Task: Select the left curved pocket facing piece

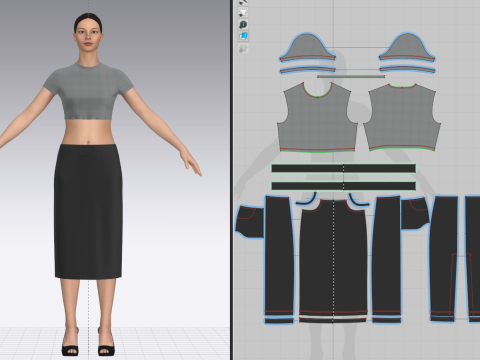Action: (x=306, y=199)
